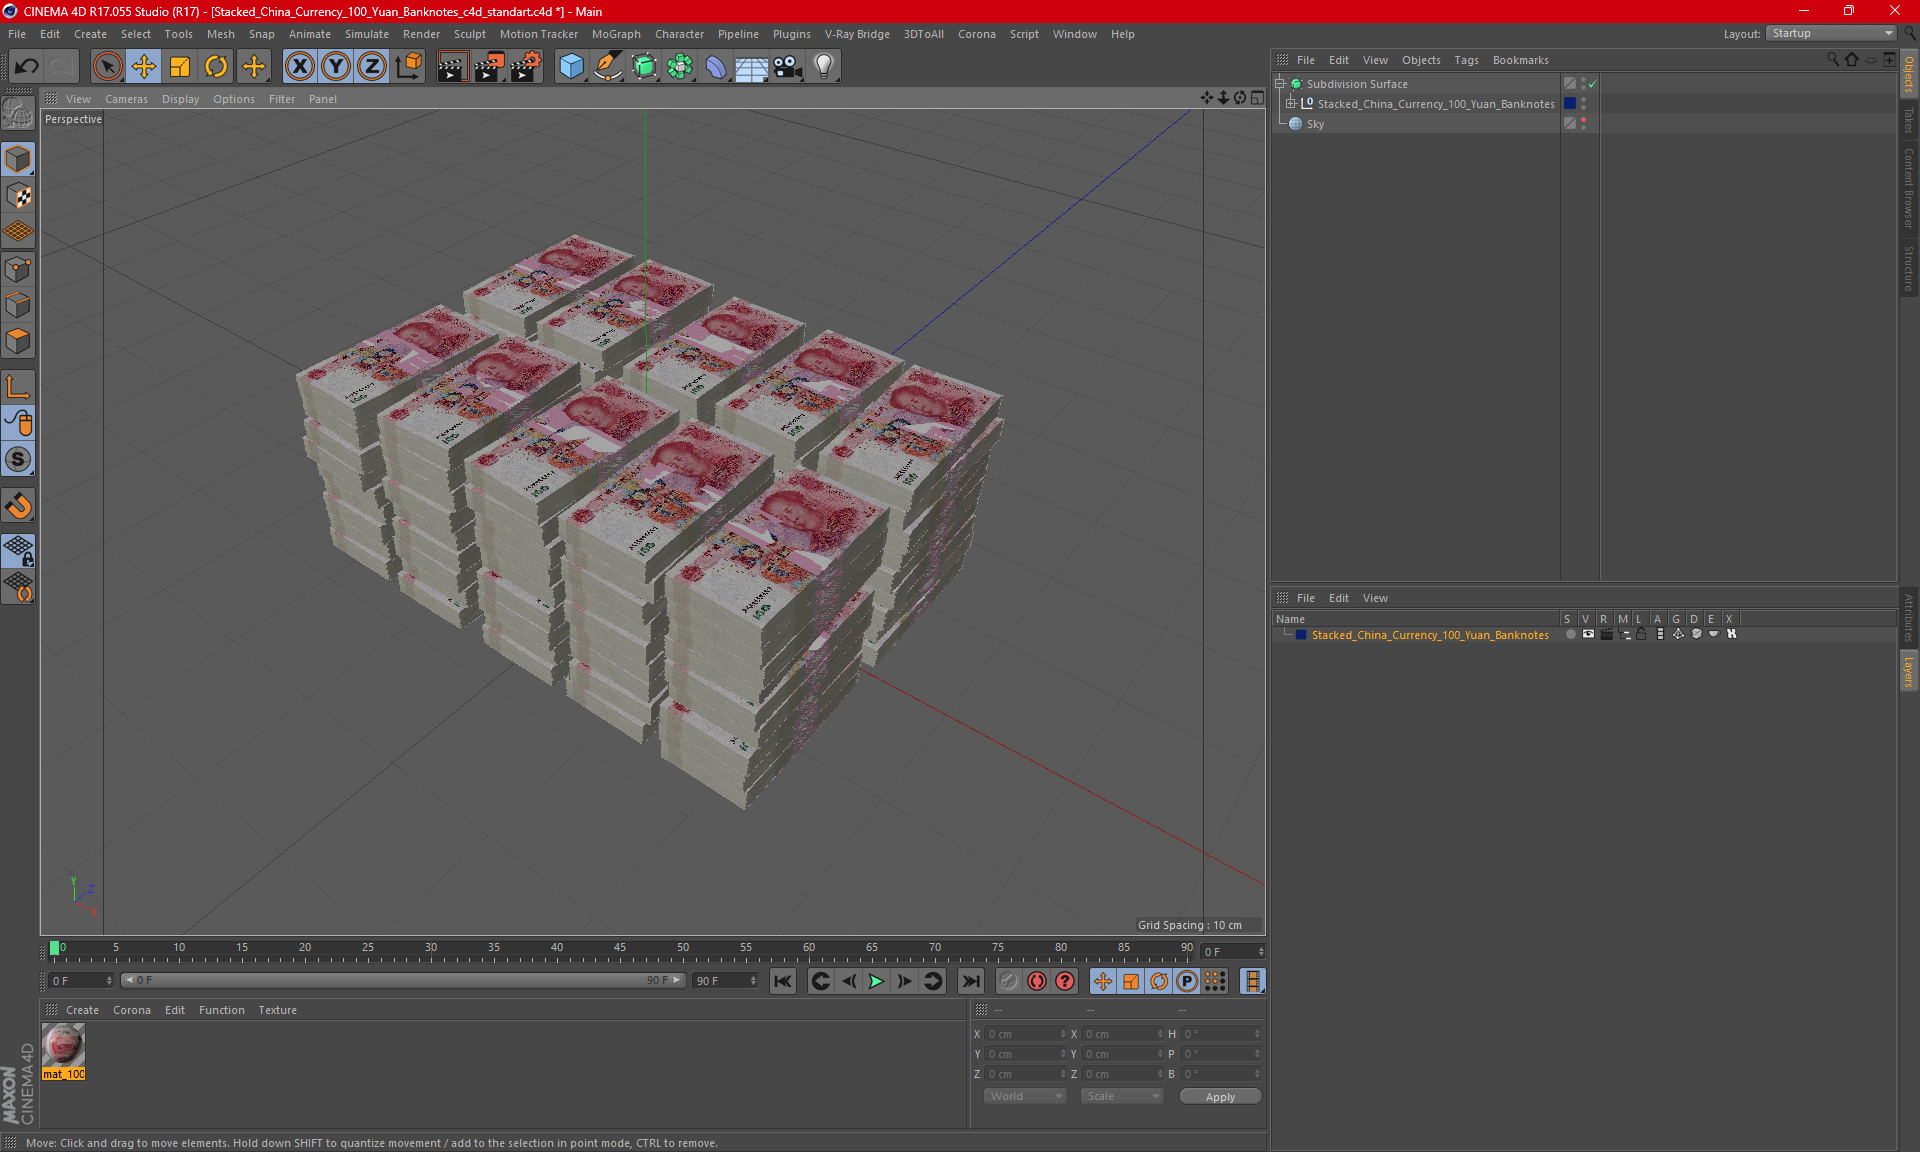The width and height of the screenshot is (1920, 1152).
Task: Open Material Manager Texture menu
Action: (x=277, y=1010)
